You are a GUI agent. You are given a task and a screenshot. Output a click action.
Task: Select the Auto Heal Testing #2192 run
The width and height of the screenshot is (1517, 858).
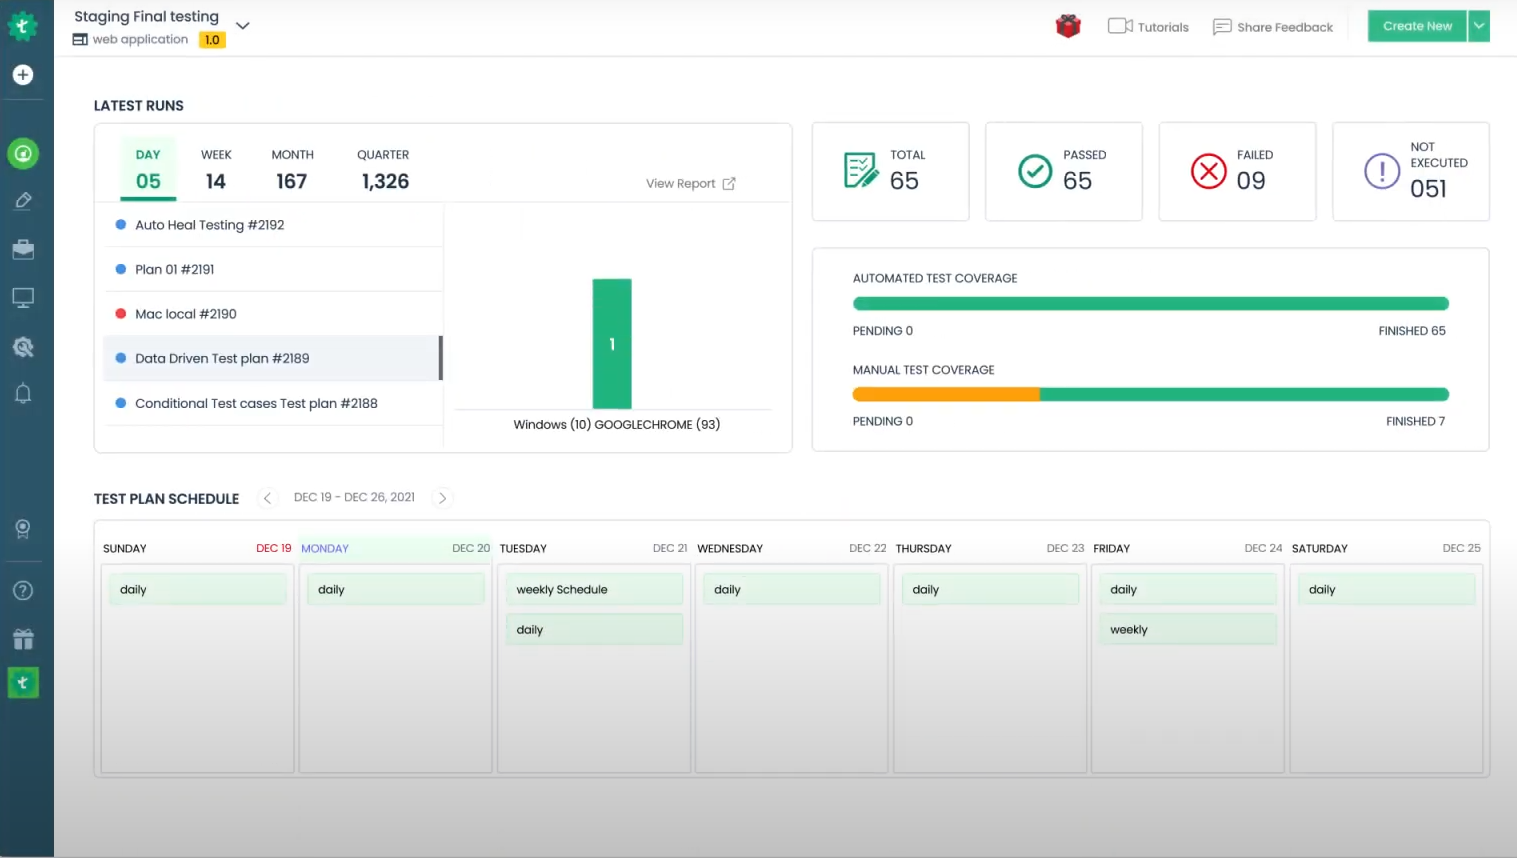(x=273, y=225)
